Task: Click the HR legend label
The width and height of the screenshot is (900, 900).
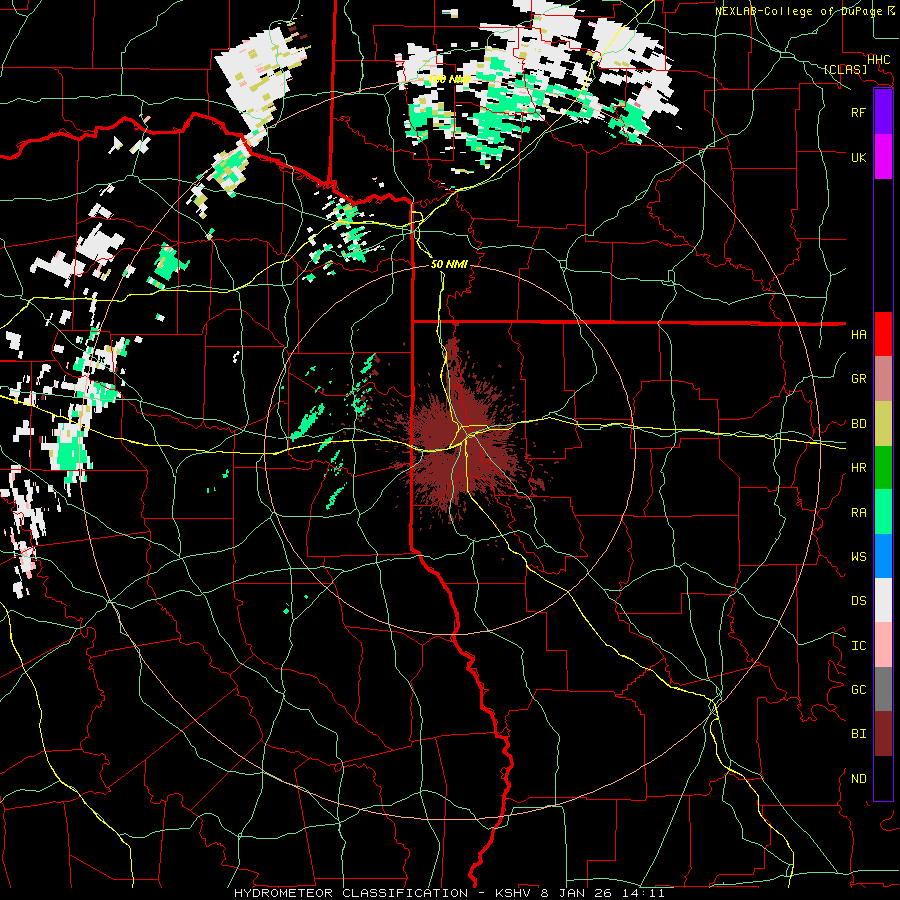Action: [858, 468]
